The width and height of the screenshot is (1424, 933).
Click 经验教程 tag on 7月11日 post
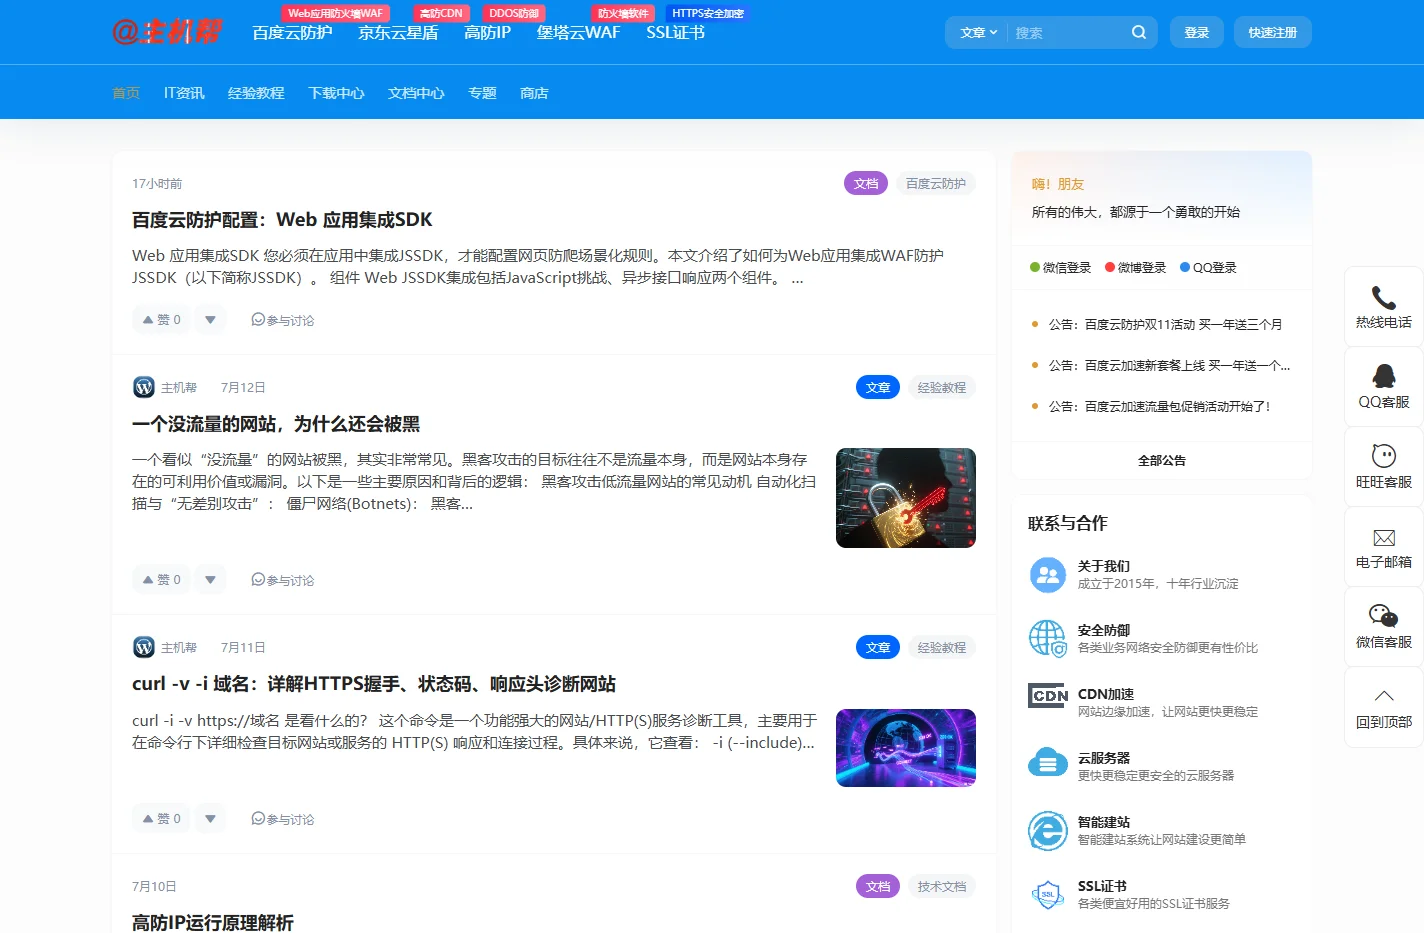(942, 647)
